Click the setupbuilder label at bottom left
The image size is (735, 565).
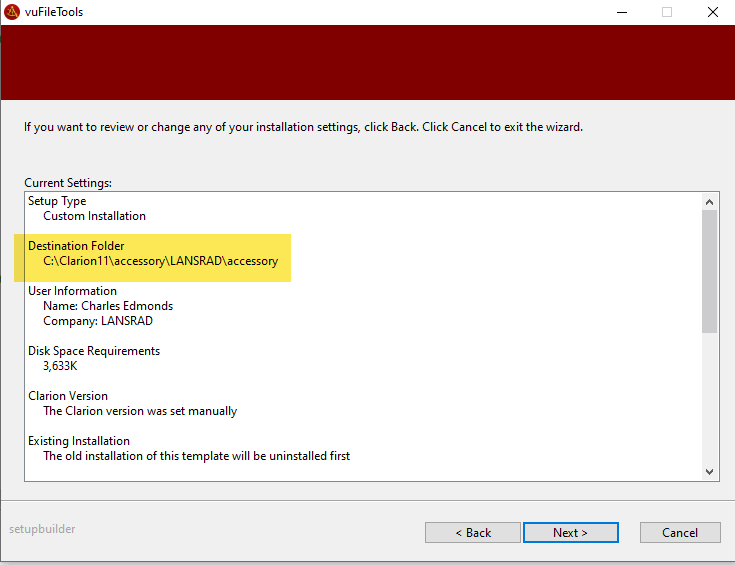point(42,529)
